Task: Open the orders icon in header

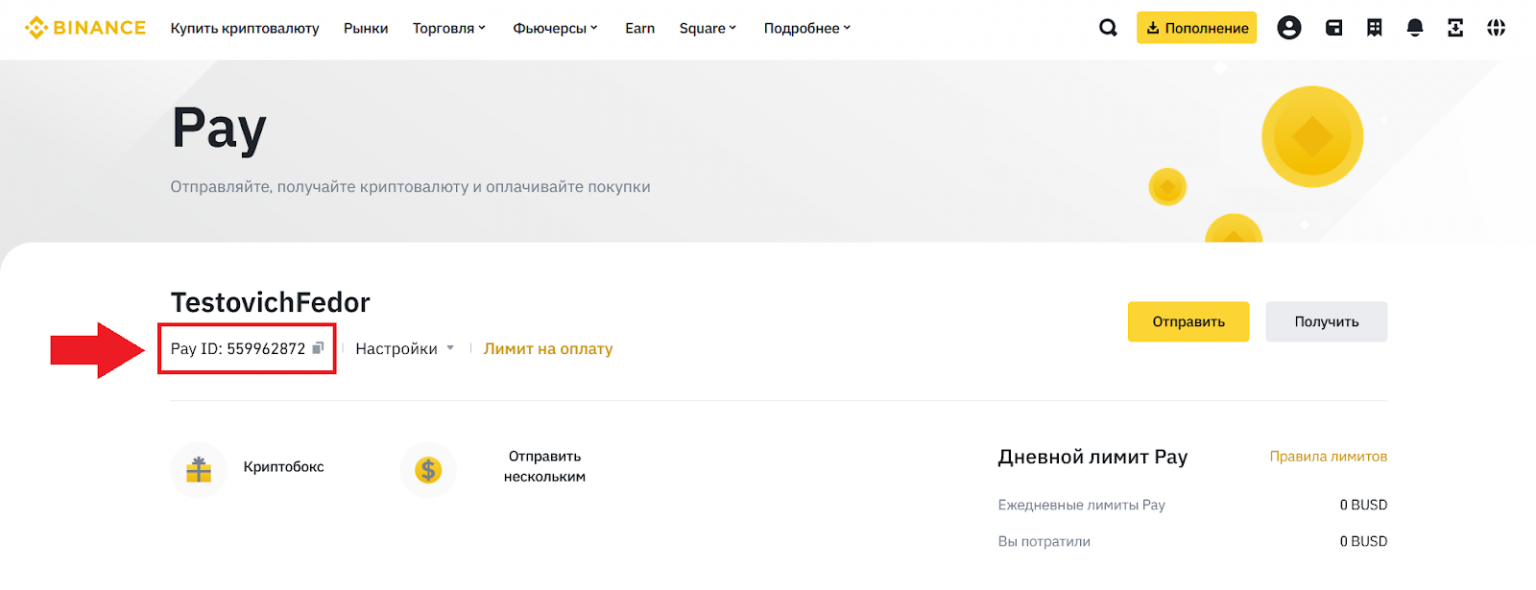Action: [1375, 28]
